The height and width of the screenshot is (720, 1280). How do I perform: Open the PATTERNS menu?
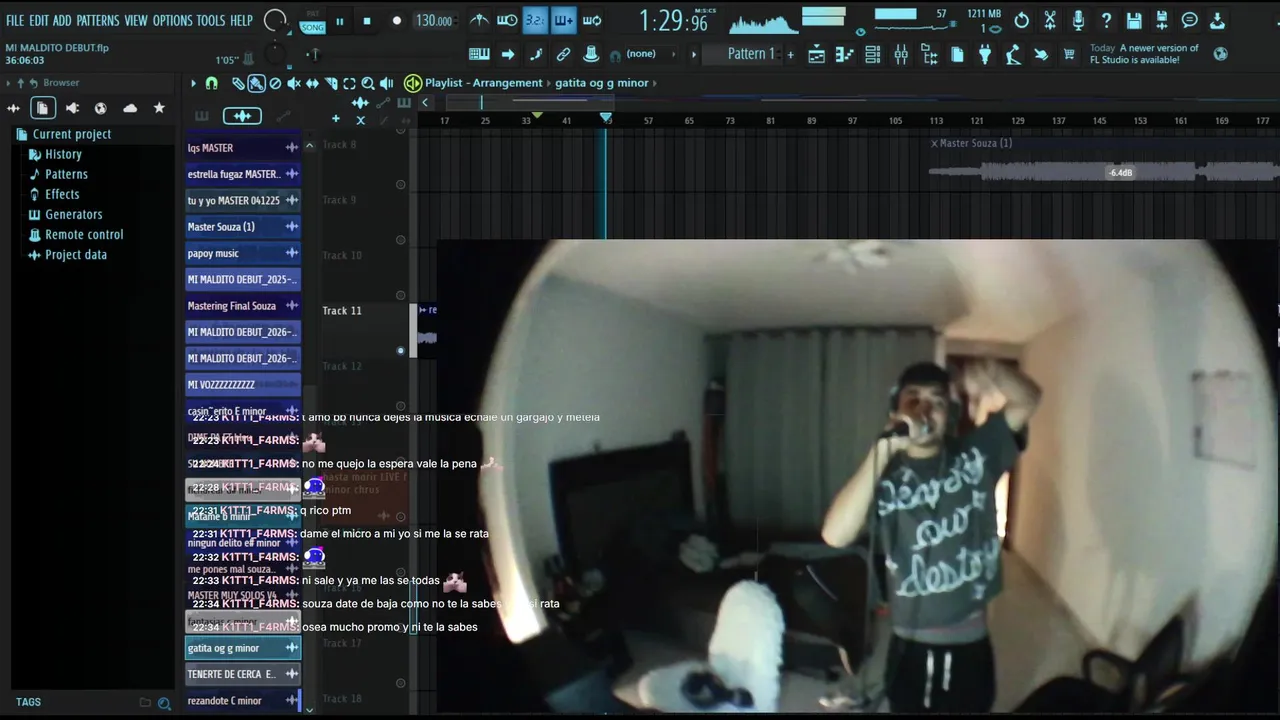tap(97, 20)
